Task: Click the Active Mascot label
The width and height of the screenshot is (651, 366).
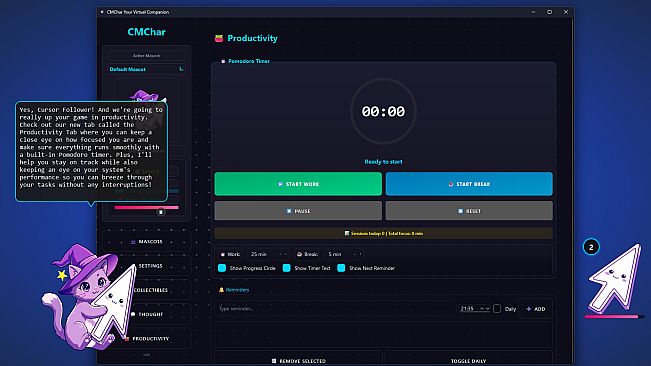Action: tap(146, 55)
